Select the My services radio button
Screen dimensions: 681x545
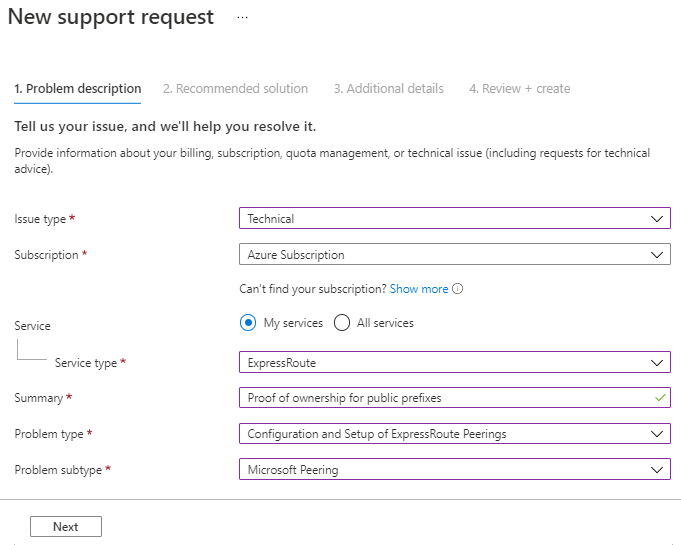249,323
